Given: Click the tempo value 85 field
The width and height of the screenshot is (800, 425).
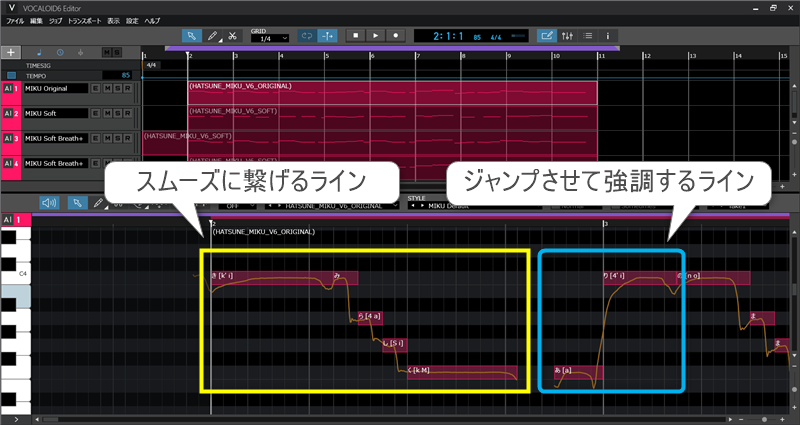Looking at the screenshot, I should (117, 76).
